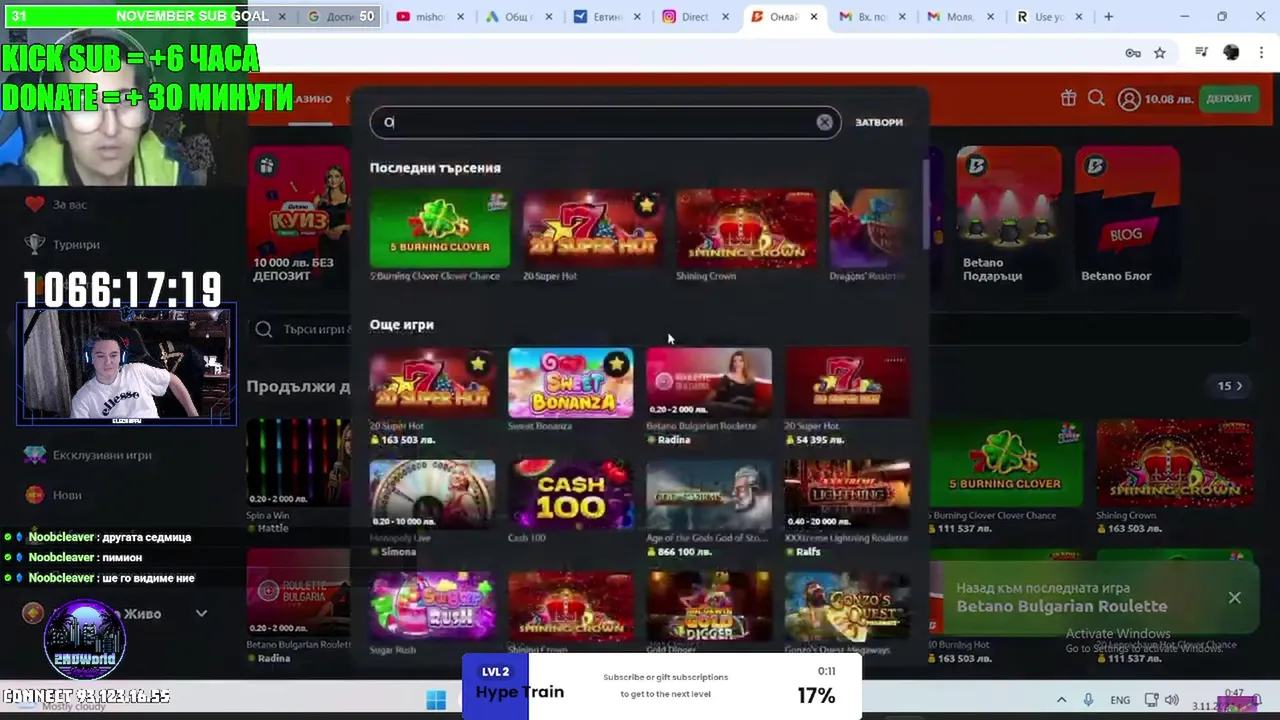Open the browser profile avatar icon
This screenshot has height=720, width=1280.
point(1231,53)
